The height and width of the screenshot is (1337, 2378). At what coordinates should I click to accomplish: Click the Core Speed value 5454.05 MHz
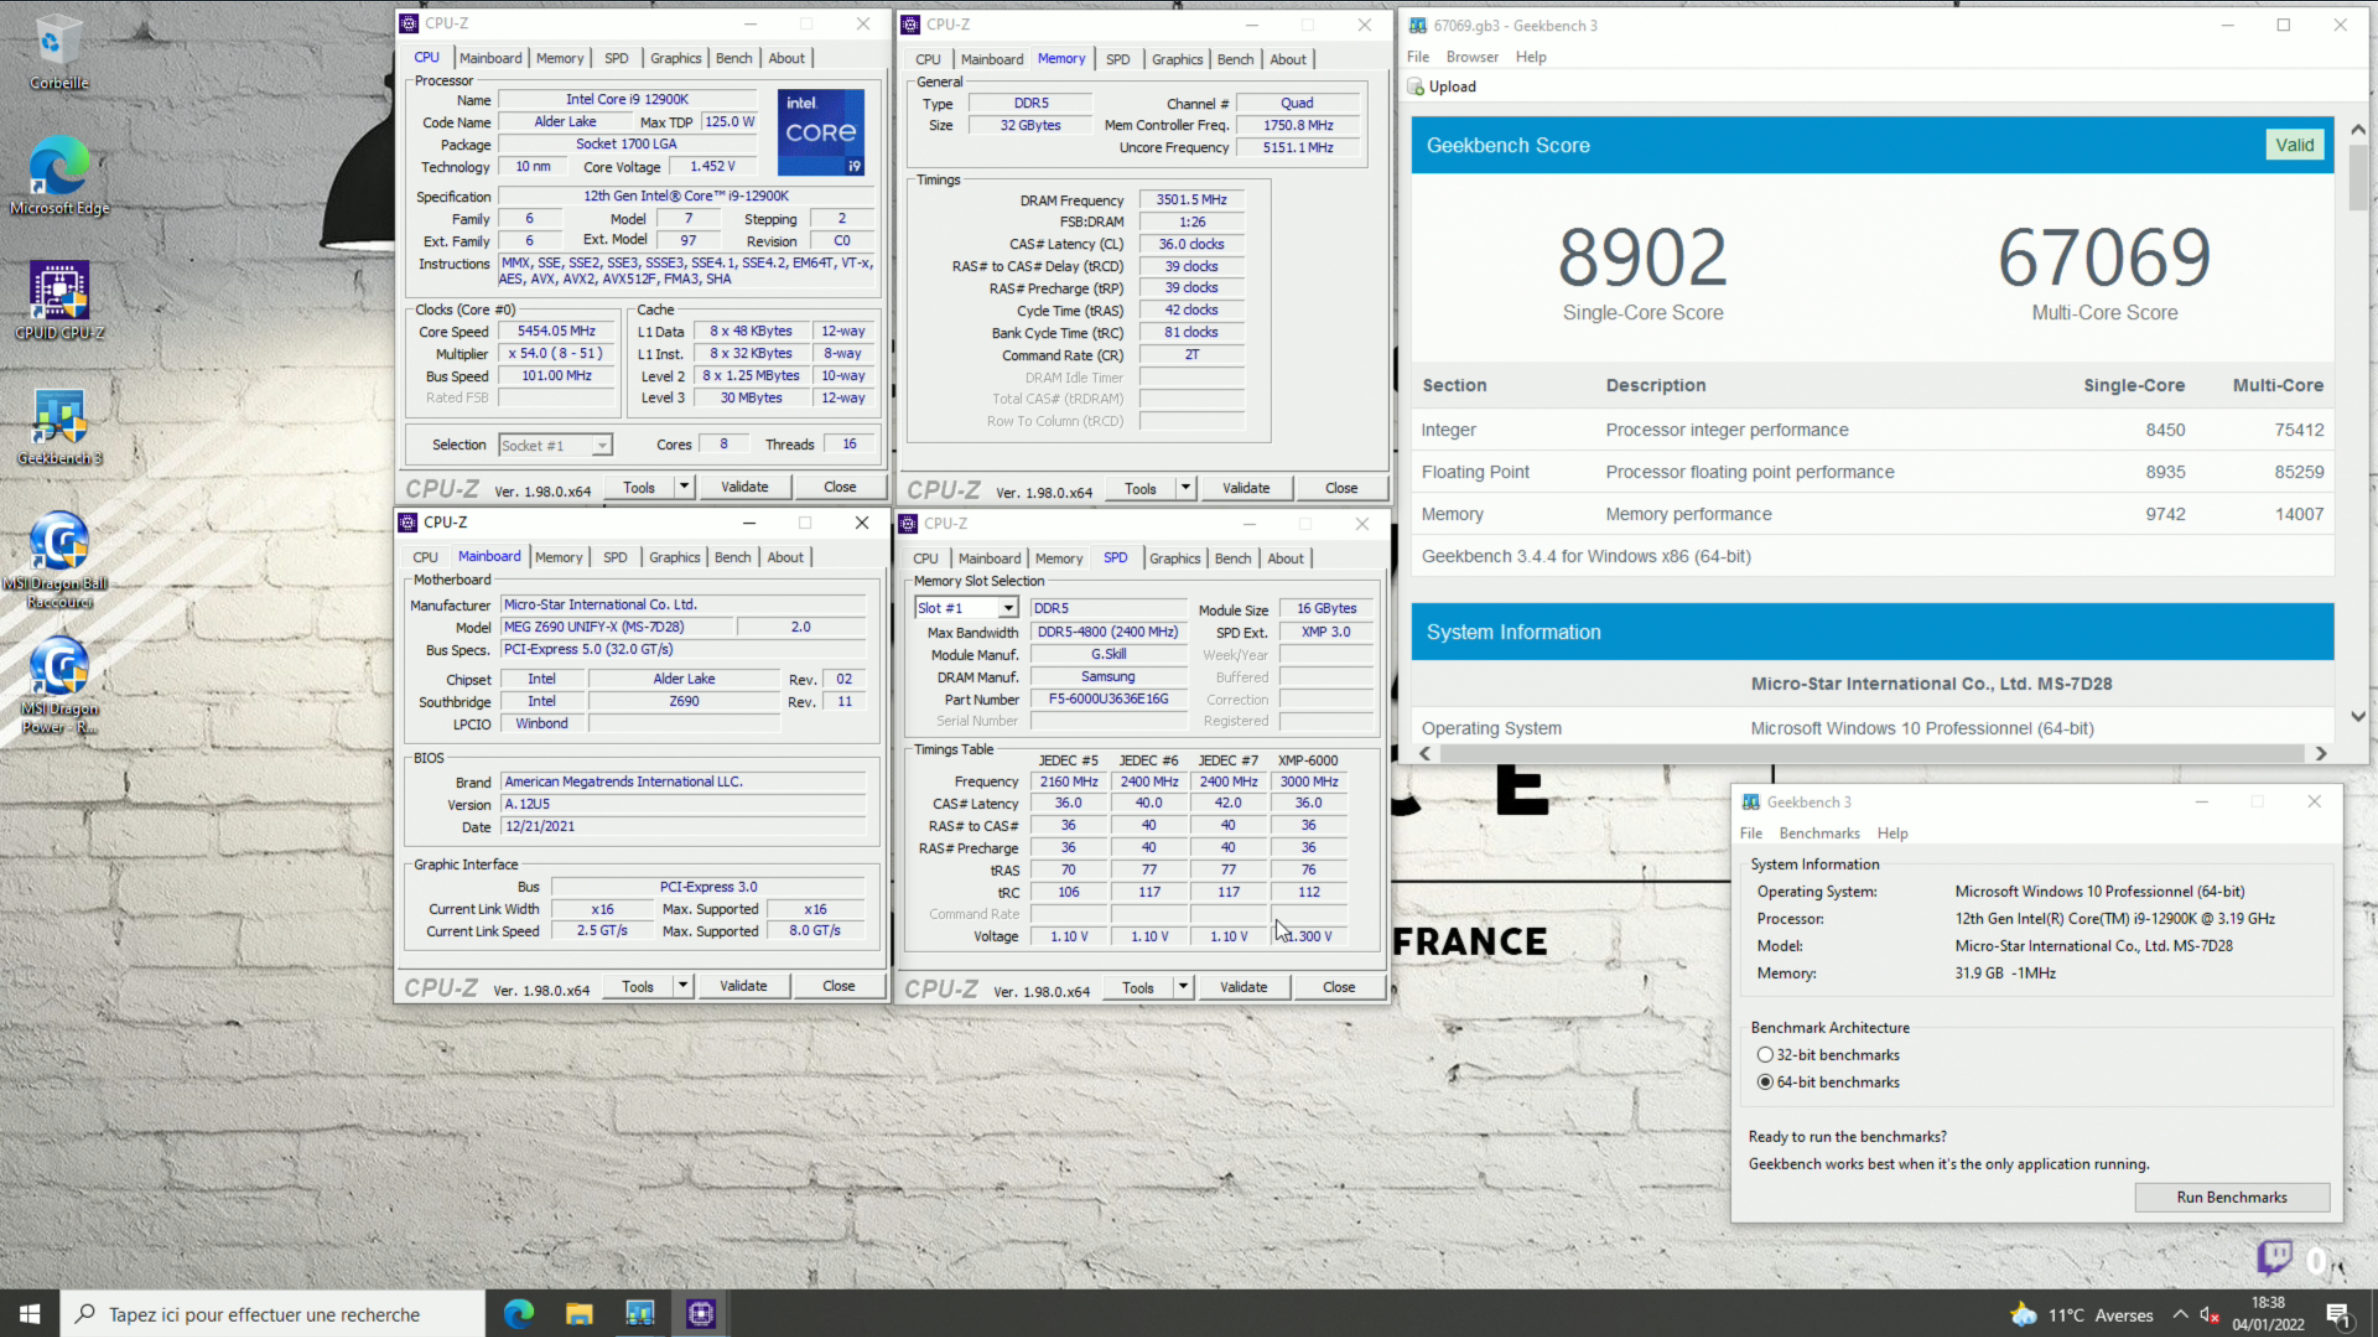coord(557,331)
